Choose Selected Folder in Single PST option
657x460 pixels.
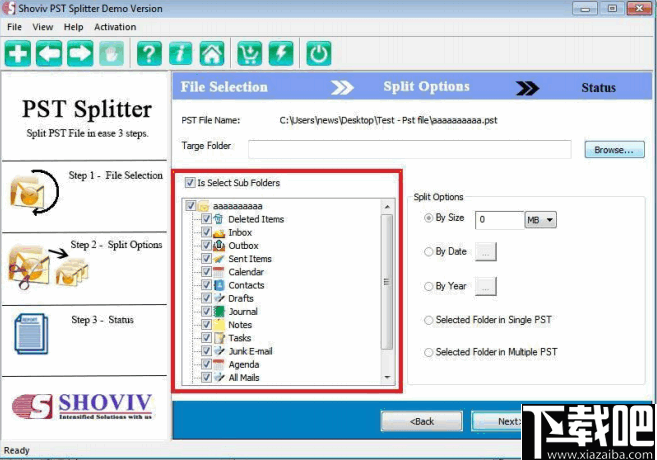click(428, 320)
